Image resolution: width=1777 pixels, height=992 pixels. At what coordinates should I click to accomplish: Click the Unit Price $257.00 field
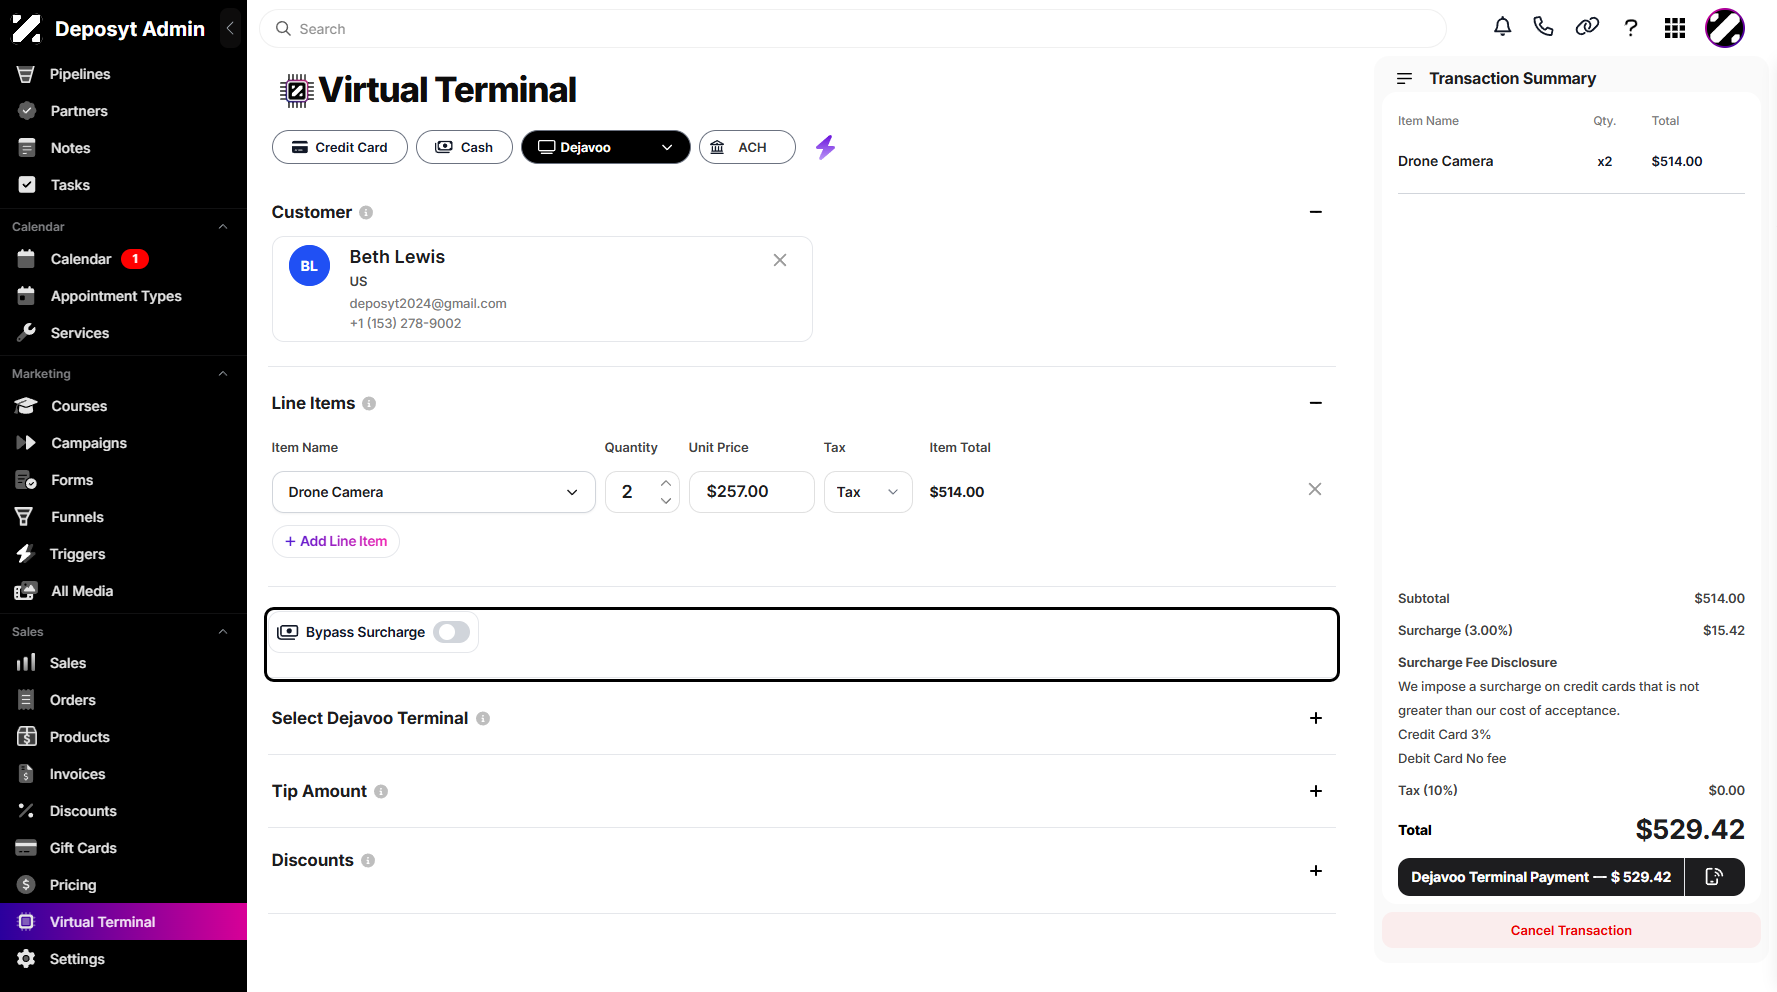752,492
